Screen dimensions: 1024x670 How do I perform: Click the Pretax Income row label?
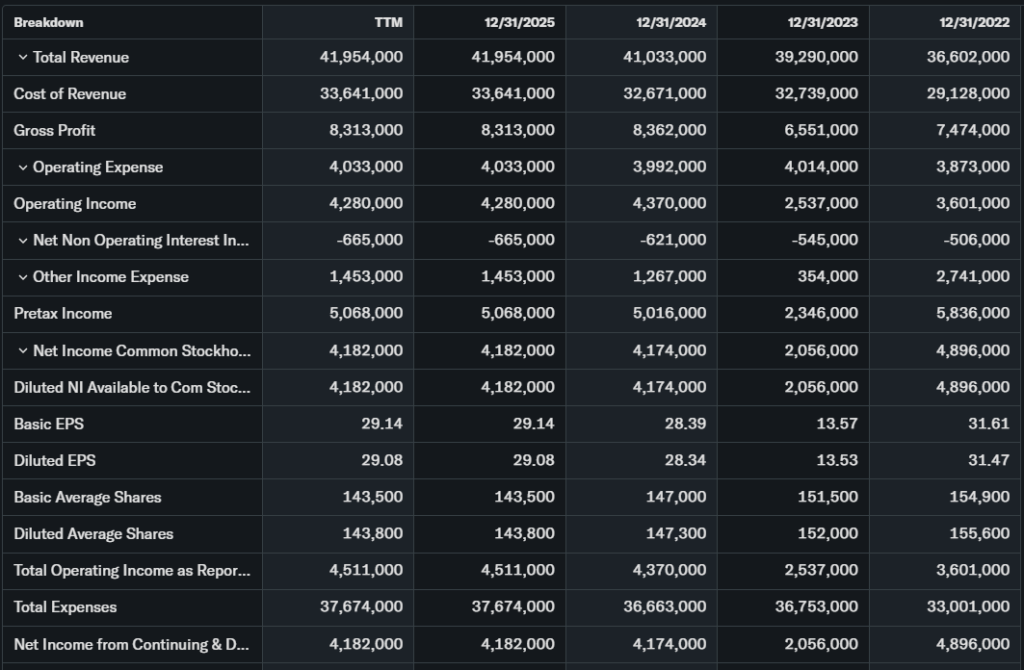(x=63, y=314)
